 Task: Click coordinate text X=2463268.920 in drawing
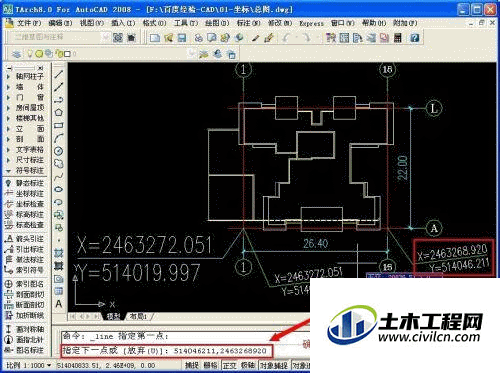click(x=452, y=252)
